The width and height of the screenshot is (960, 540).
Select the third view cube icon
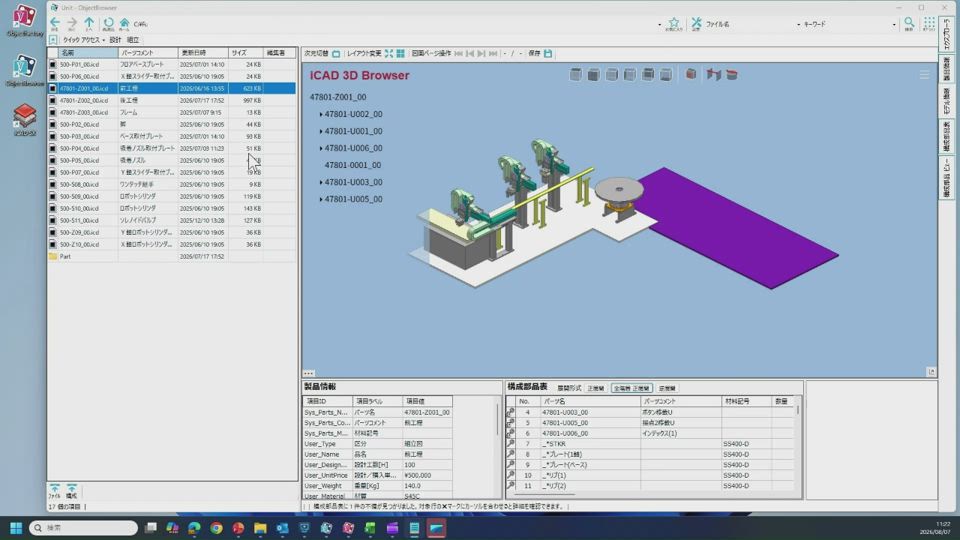pyautogui.click(x=612, y=75)
